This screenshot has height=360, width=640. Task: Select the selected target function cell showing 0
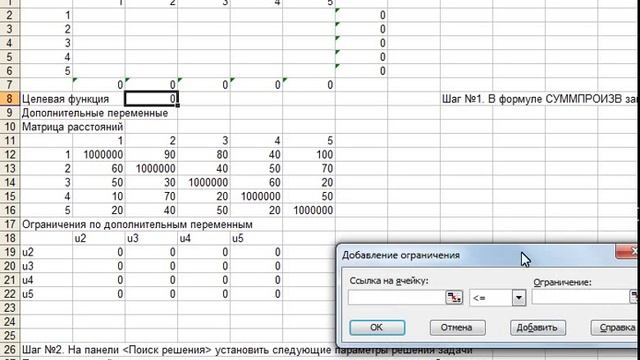point(151,99)
